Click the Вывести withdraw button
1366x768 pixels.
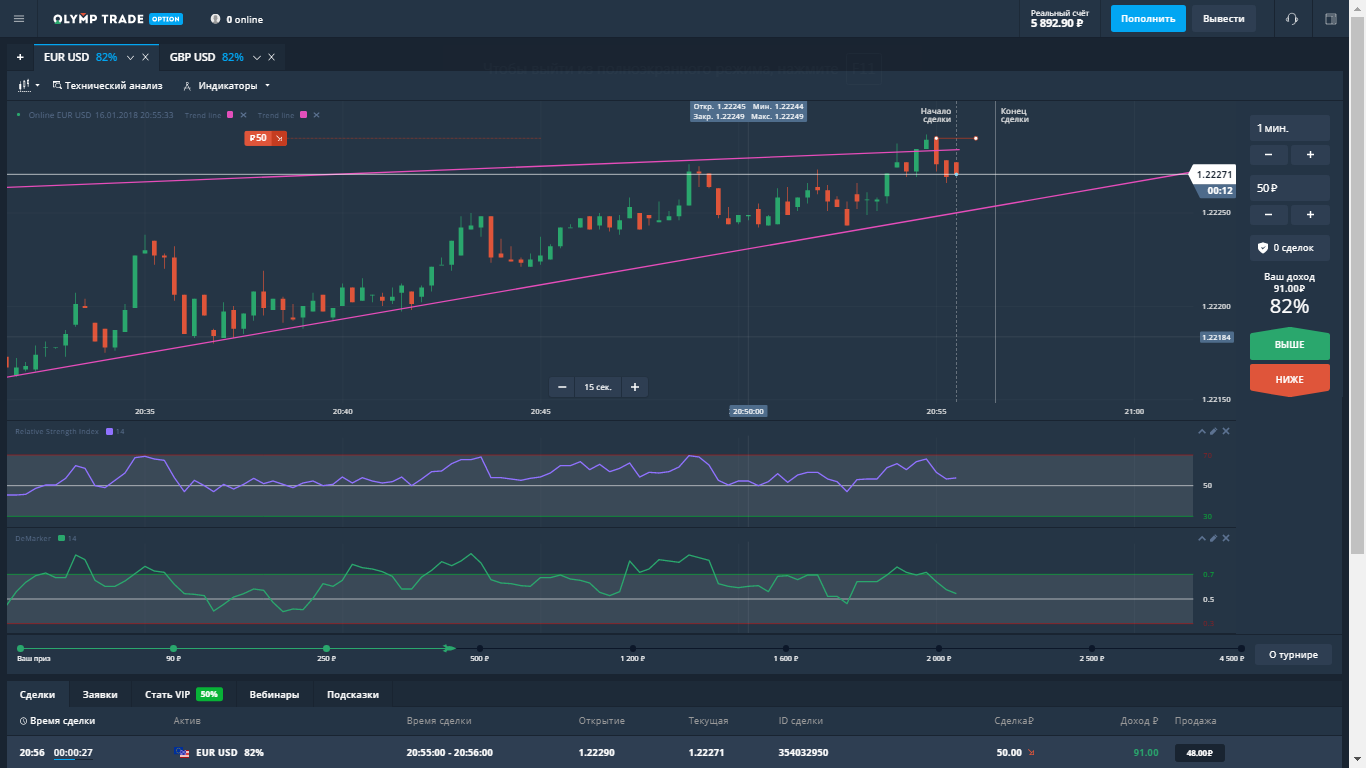(x=1224, y=19)
